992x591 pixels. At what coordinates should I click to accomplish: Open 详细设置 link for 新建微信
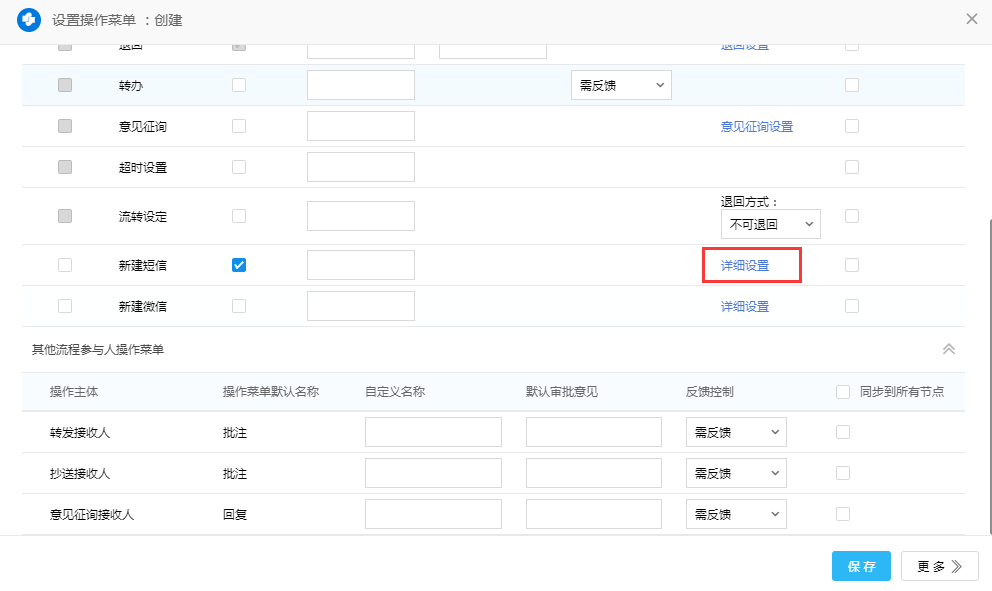pyautogui.click(x=745, y=307)
